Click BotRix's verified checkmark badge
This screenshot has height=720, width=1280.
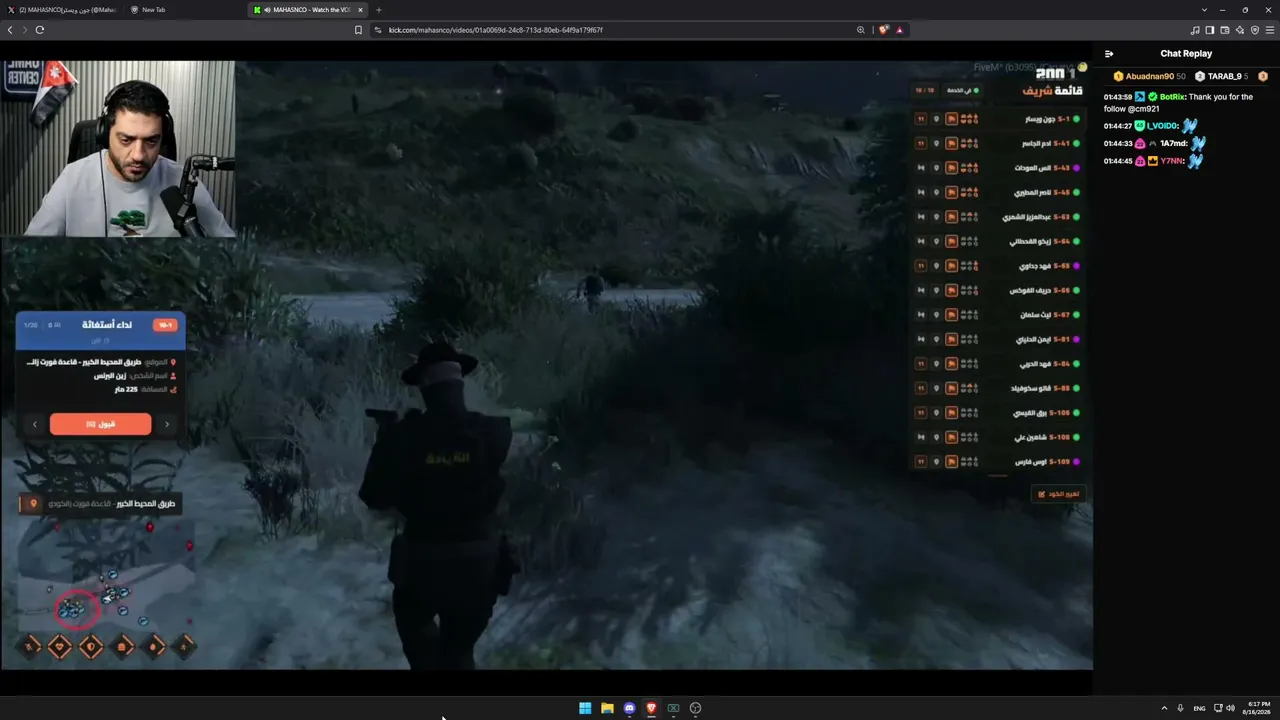click(x=1153, y=97)
